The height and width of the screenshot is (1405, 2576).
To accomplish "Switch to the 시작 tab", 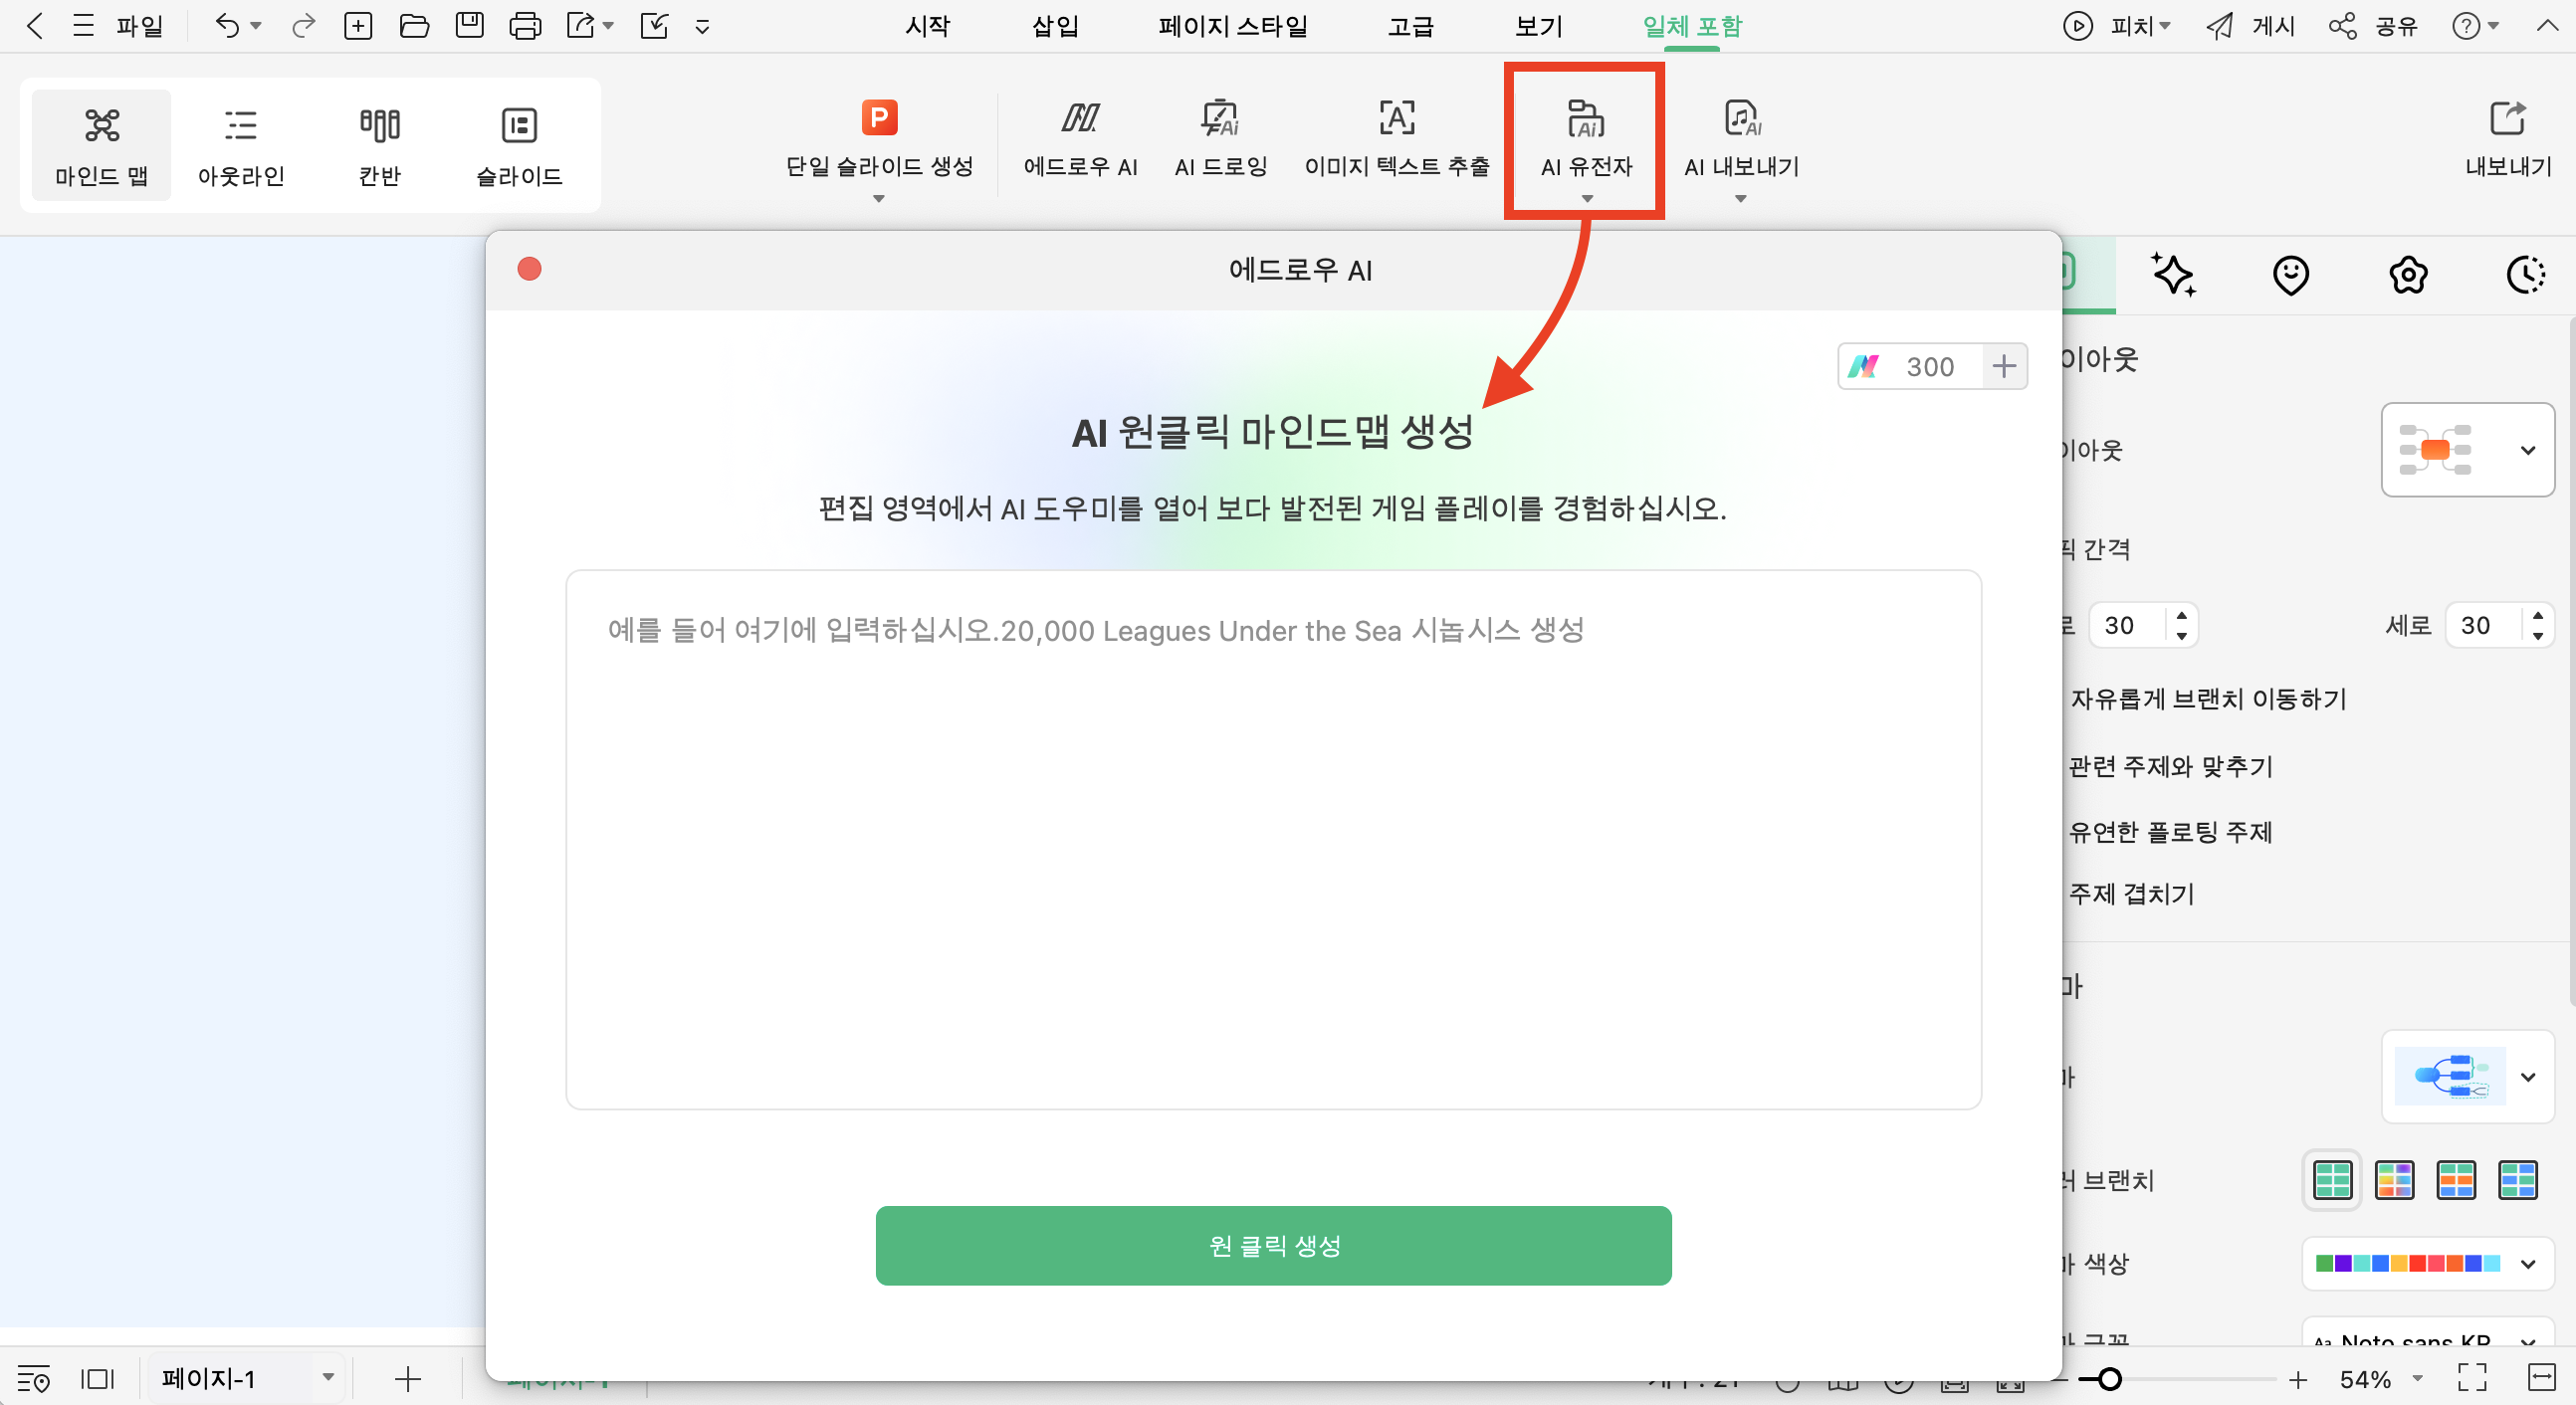I will pyautogui.click(x=928, y=26).
